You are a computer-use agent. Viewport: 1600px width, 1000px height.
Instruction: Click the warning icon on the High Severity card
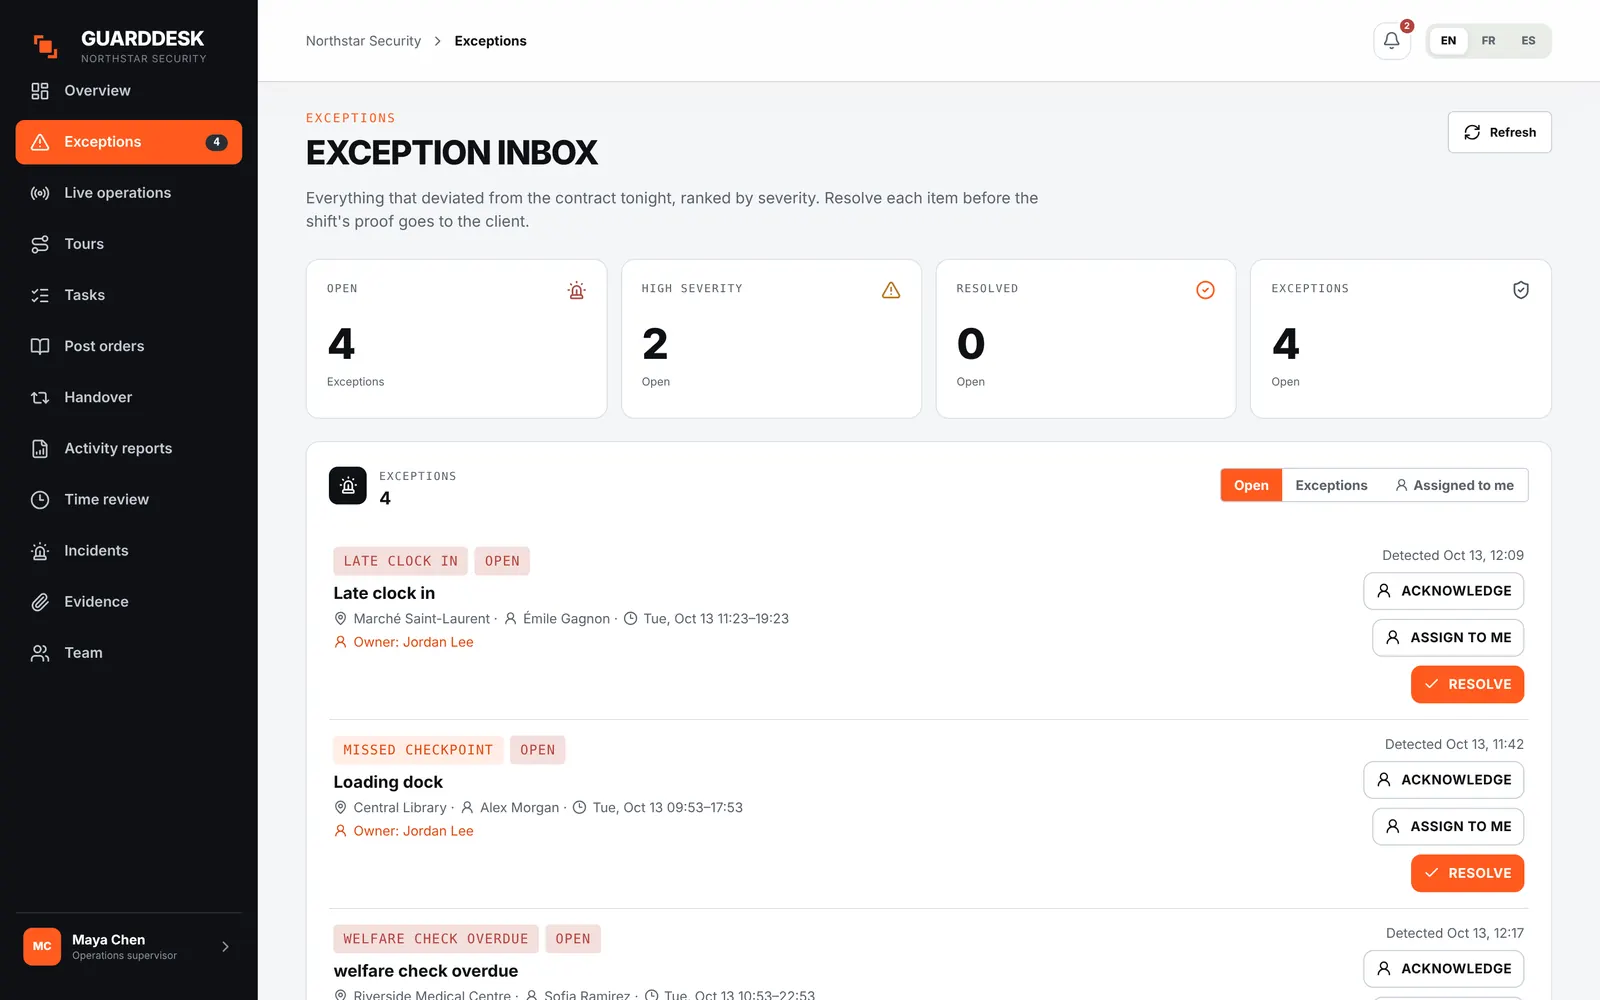[891, 290]
